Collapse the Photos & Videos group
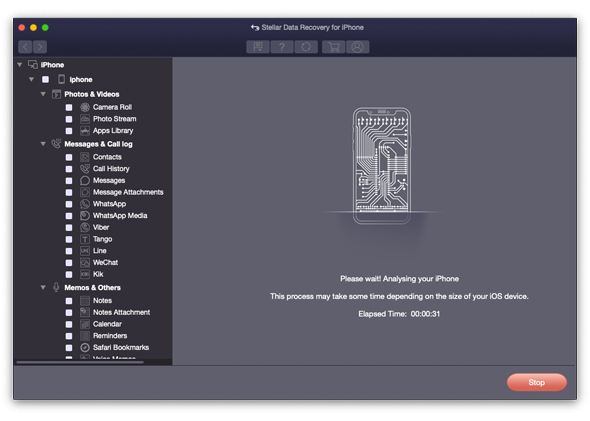The width and height of the screenshot is (590, 421). point(43,94)
